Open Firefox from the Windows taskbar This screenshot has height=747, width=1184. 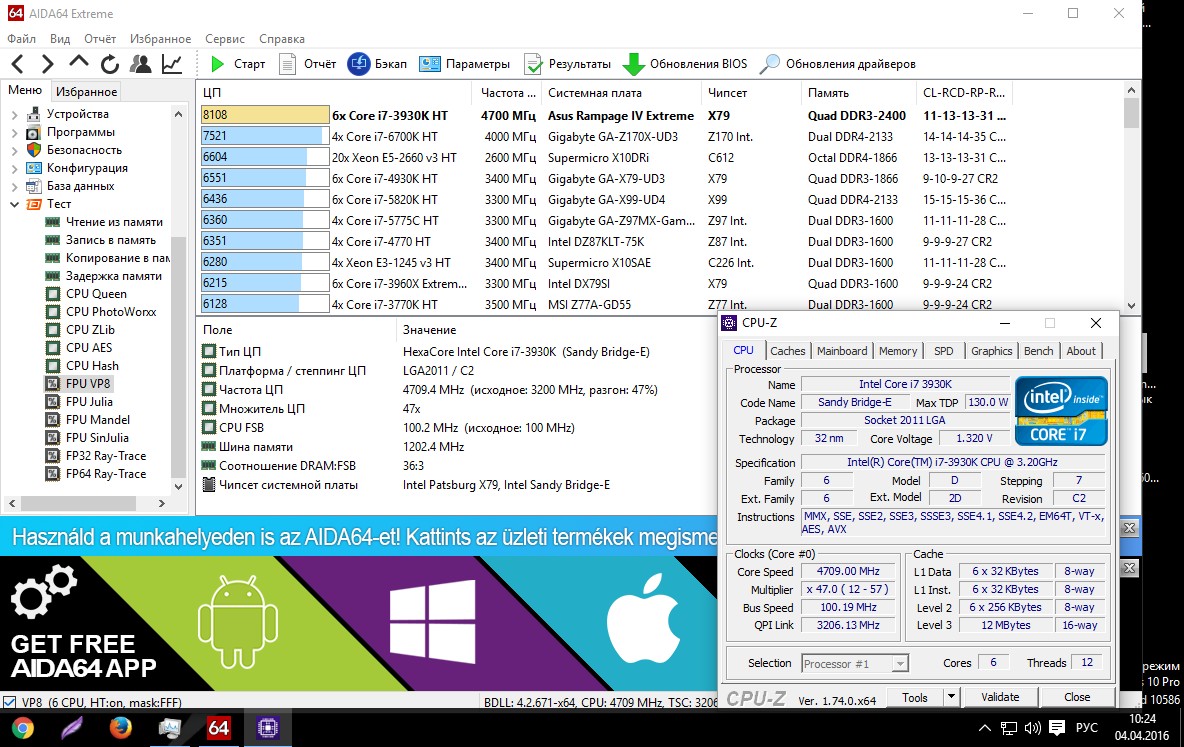pyautogui.click(x=121, y=728)
